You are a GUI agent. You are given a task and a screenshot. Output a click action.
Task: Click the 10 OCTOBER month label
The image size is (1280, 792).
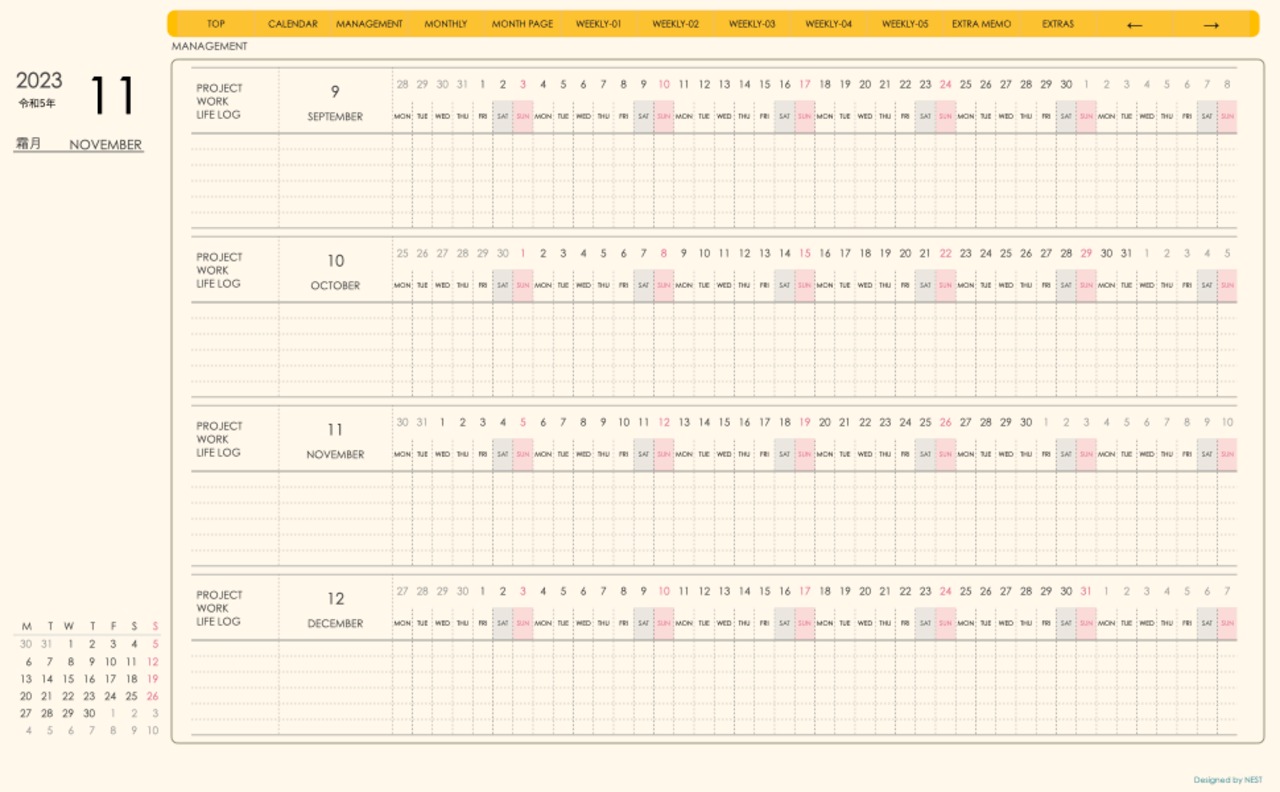click(x=335, y=272)
